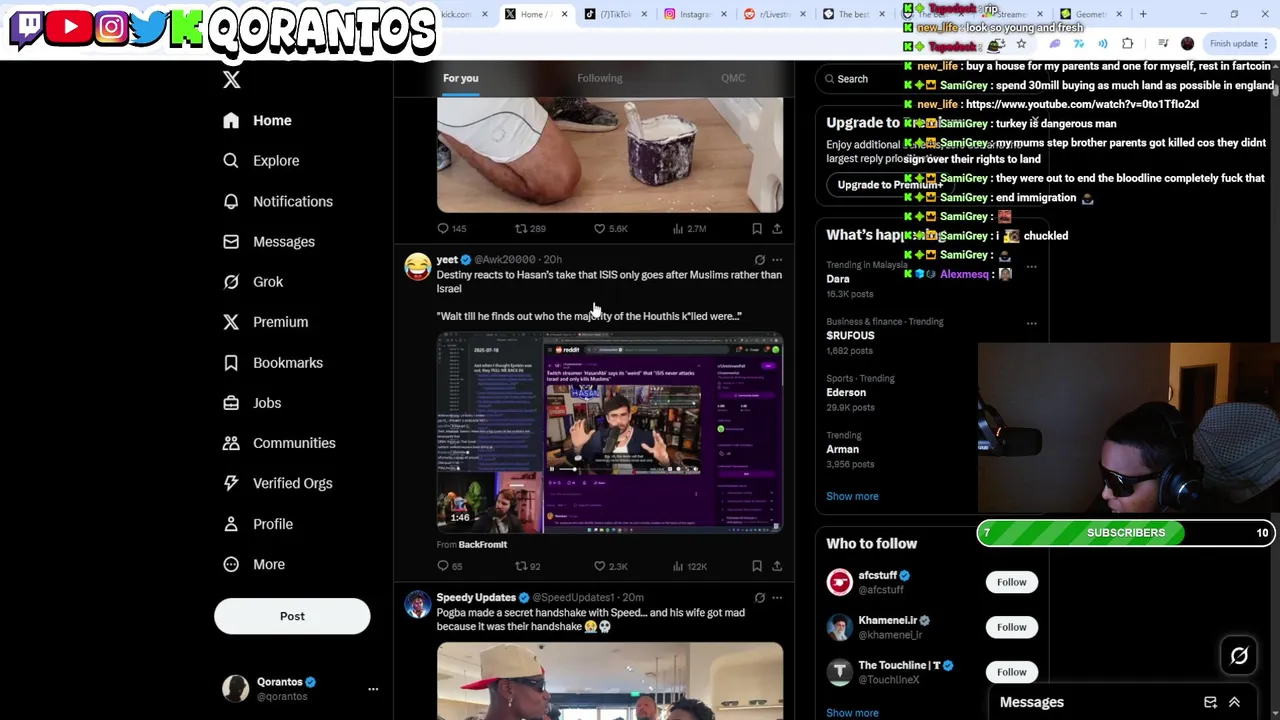This screenshot has height=720, width=1280.
Task: Open the Home page in sidebar
Action: [x=258, y=120]
